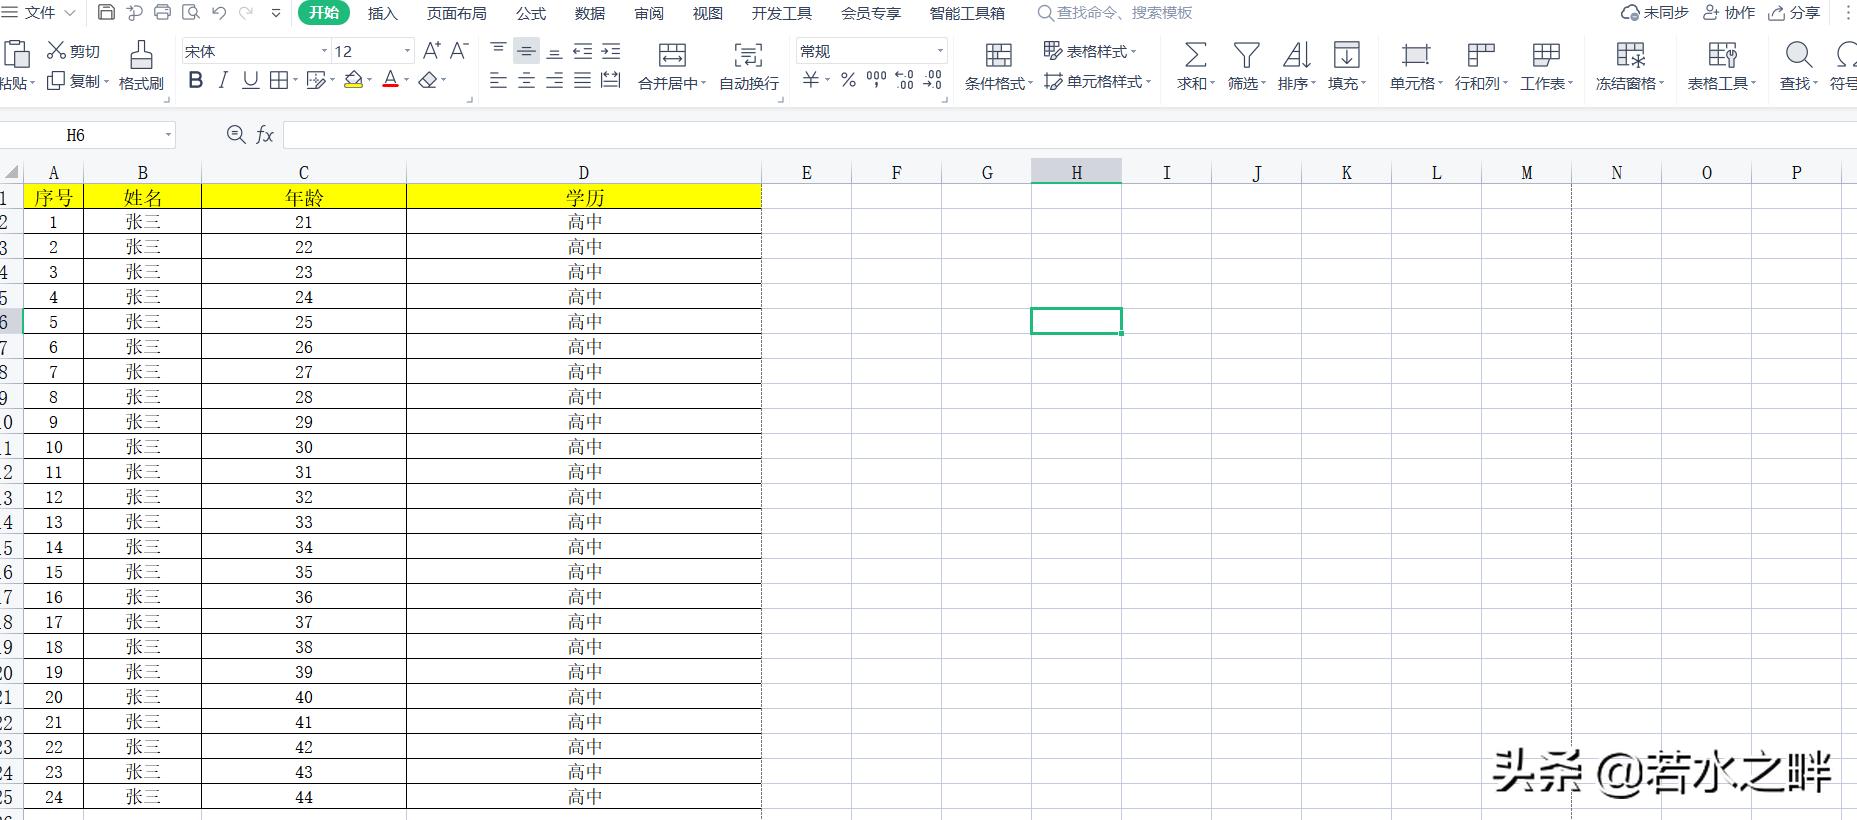Click the Sort (排序) icon
The image size is (1857, 820).
[1297, 55]
